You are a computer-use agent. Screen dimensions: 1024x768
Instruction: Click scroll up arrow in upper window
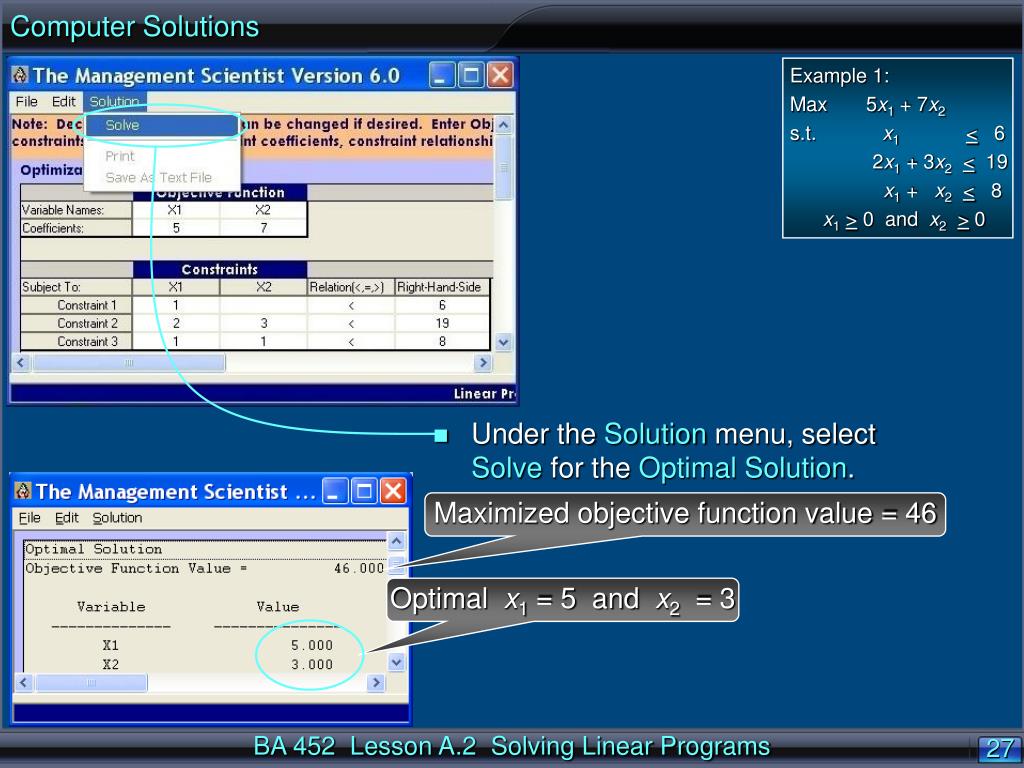pyautogui.click(x=503, y=125)
